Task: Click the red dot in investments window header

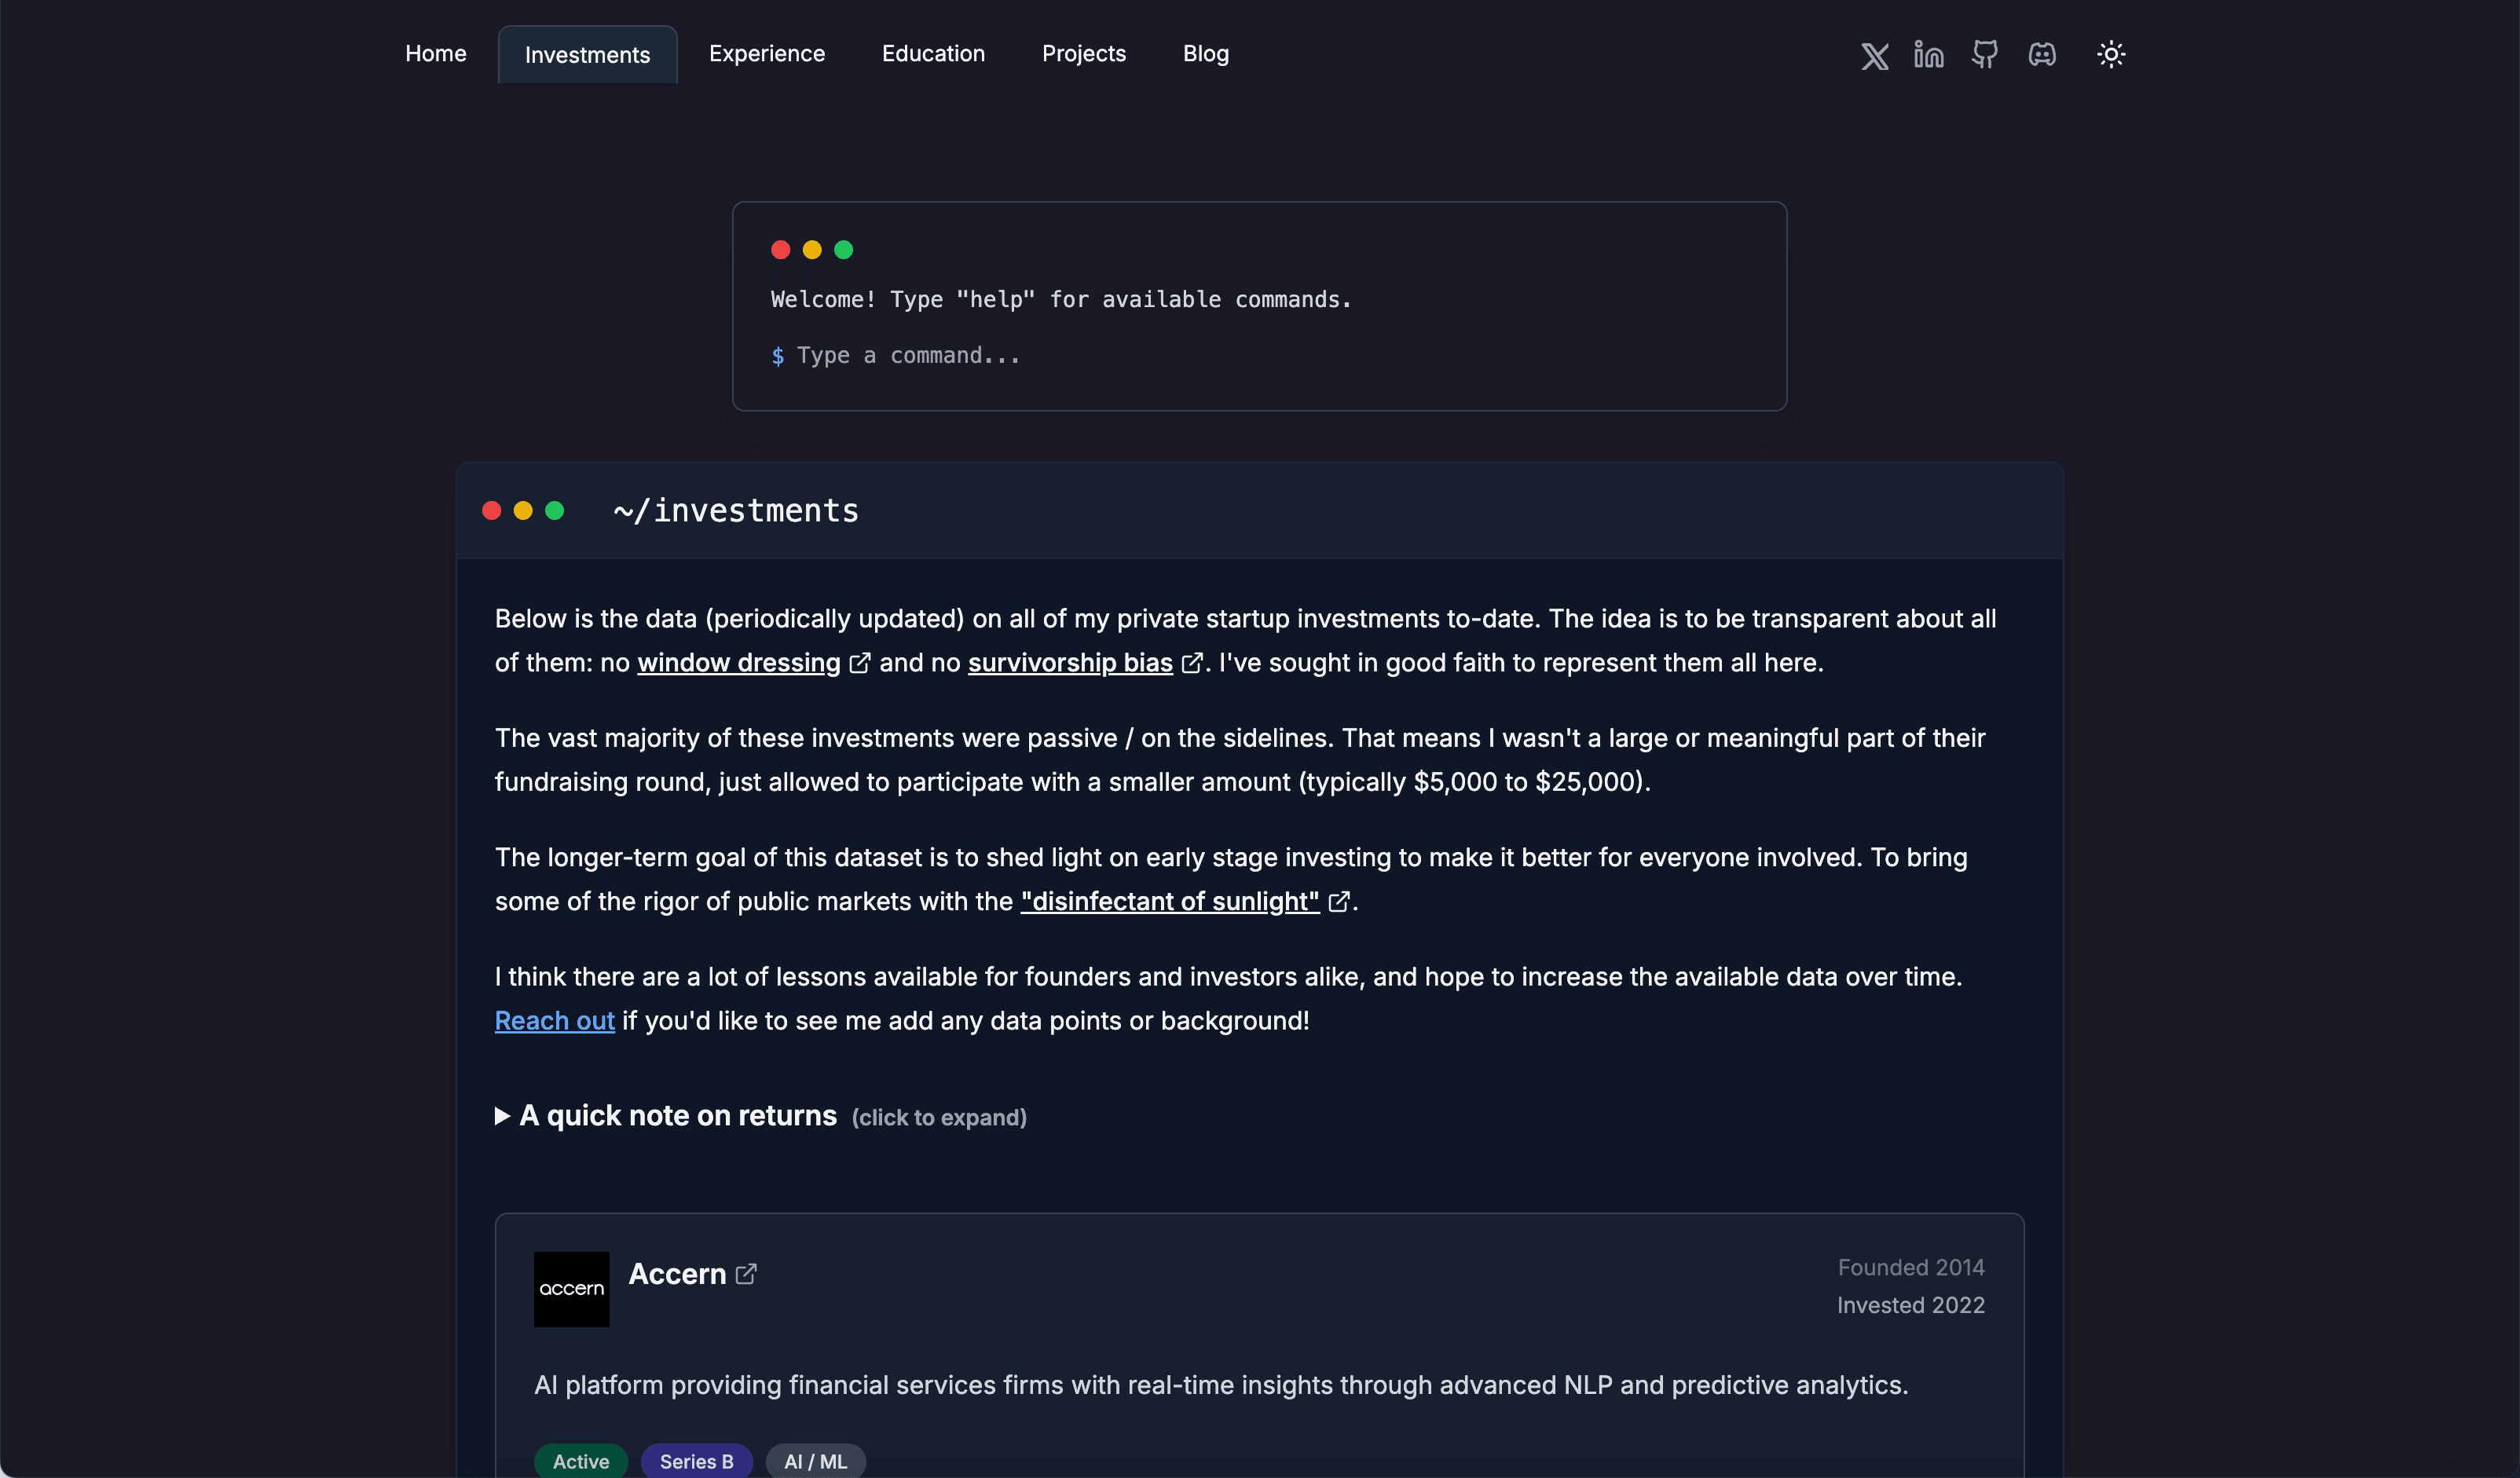Action: [492, 511]
